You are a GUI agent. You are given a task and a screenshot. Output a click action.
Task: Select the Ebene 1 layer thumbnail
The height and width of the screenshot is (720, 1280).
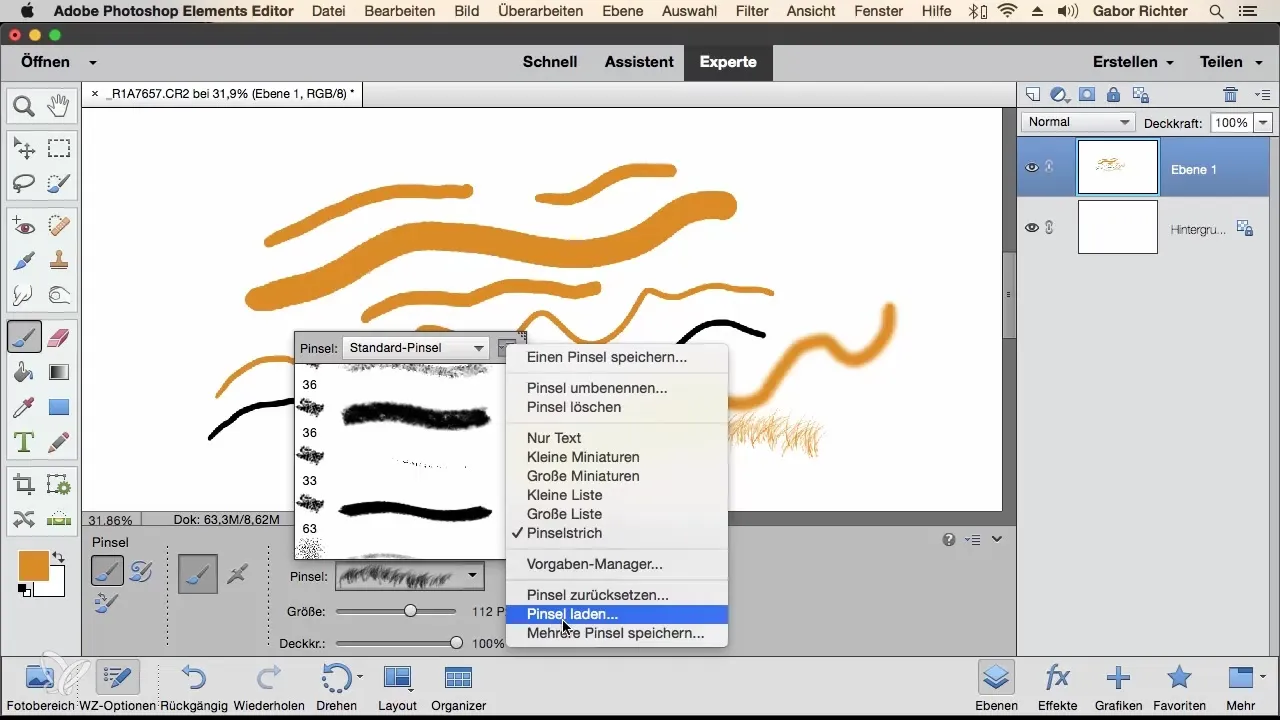1118,167
